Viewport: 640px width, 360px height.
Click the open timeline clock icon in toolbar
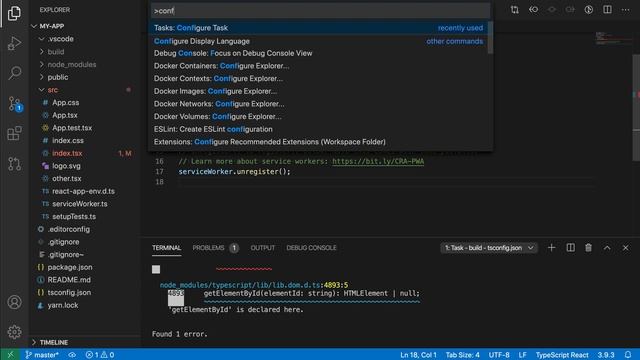[x=589, y=10]
